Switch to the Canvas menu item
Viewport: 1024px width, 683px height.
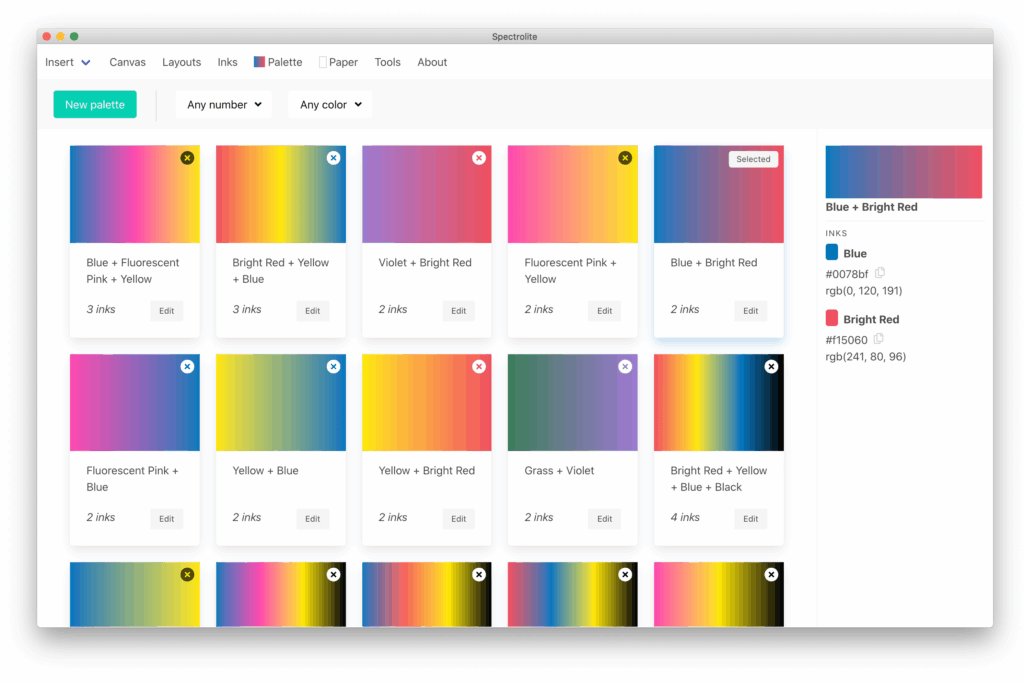pos(127,62)
